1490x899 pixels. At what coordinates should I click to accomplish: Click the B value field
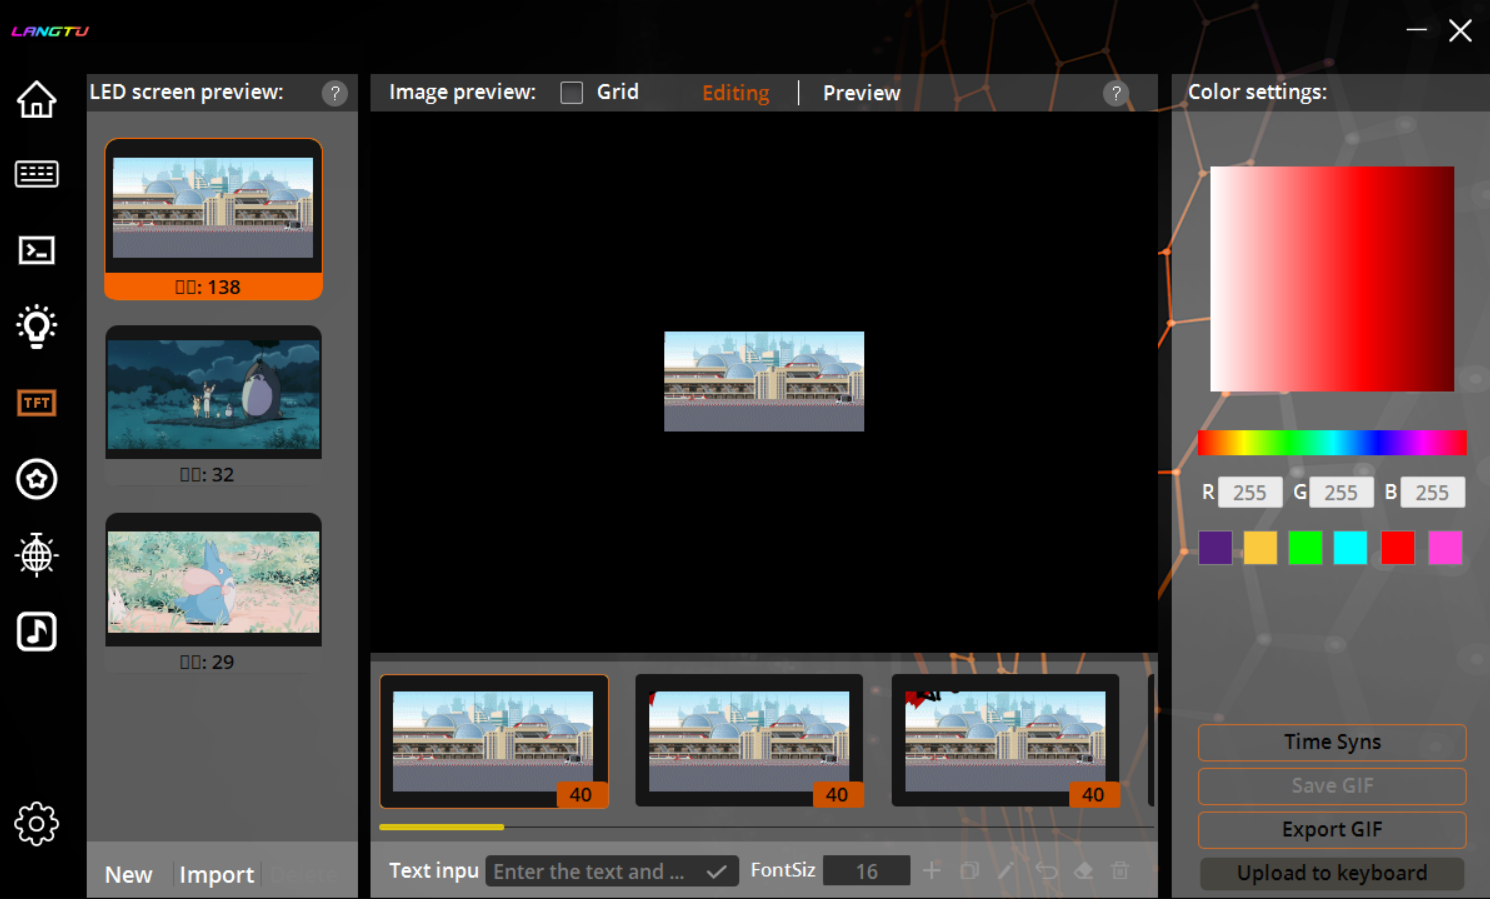pyautogui.click(x=1432, y=493)
